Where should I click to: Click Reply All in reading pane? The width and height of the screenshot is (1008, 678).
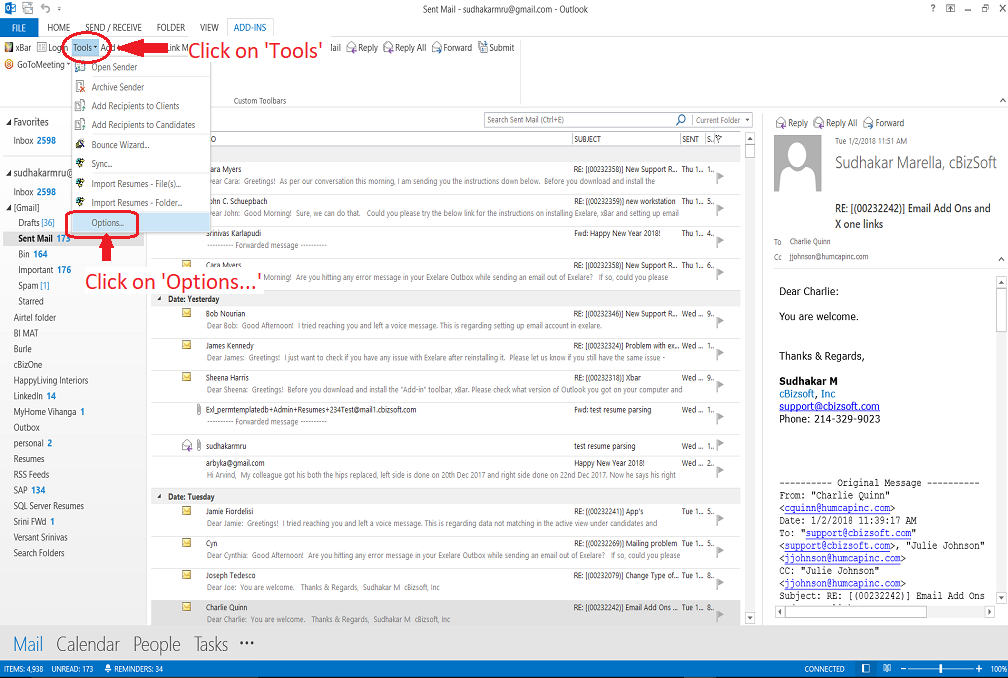(836, 123)
